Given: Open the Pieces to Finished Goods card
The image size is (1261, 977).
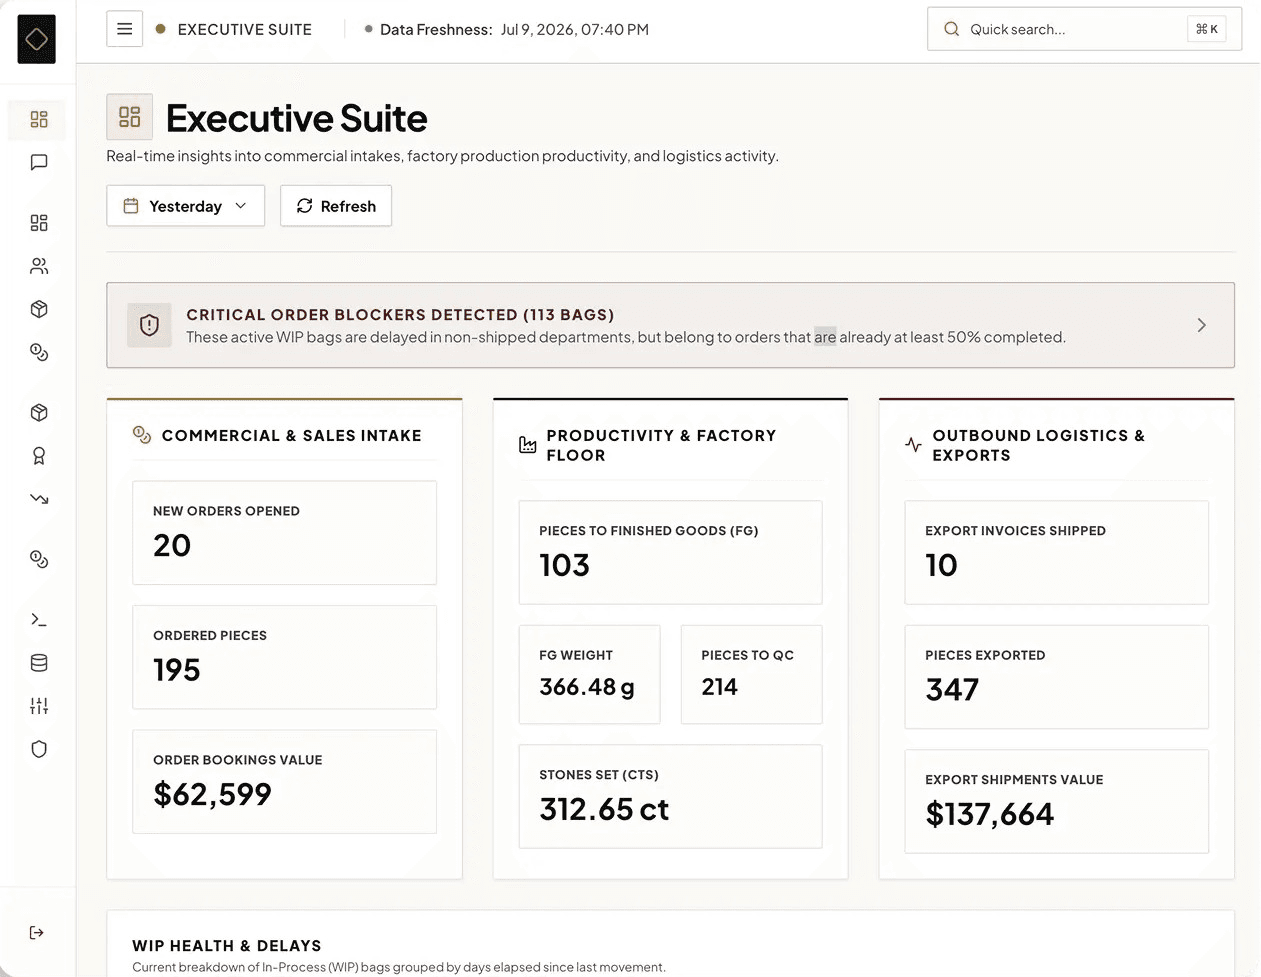Looking at the screenshot, I should pos(671,552).
